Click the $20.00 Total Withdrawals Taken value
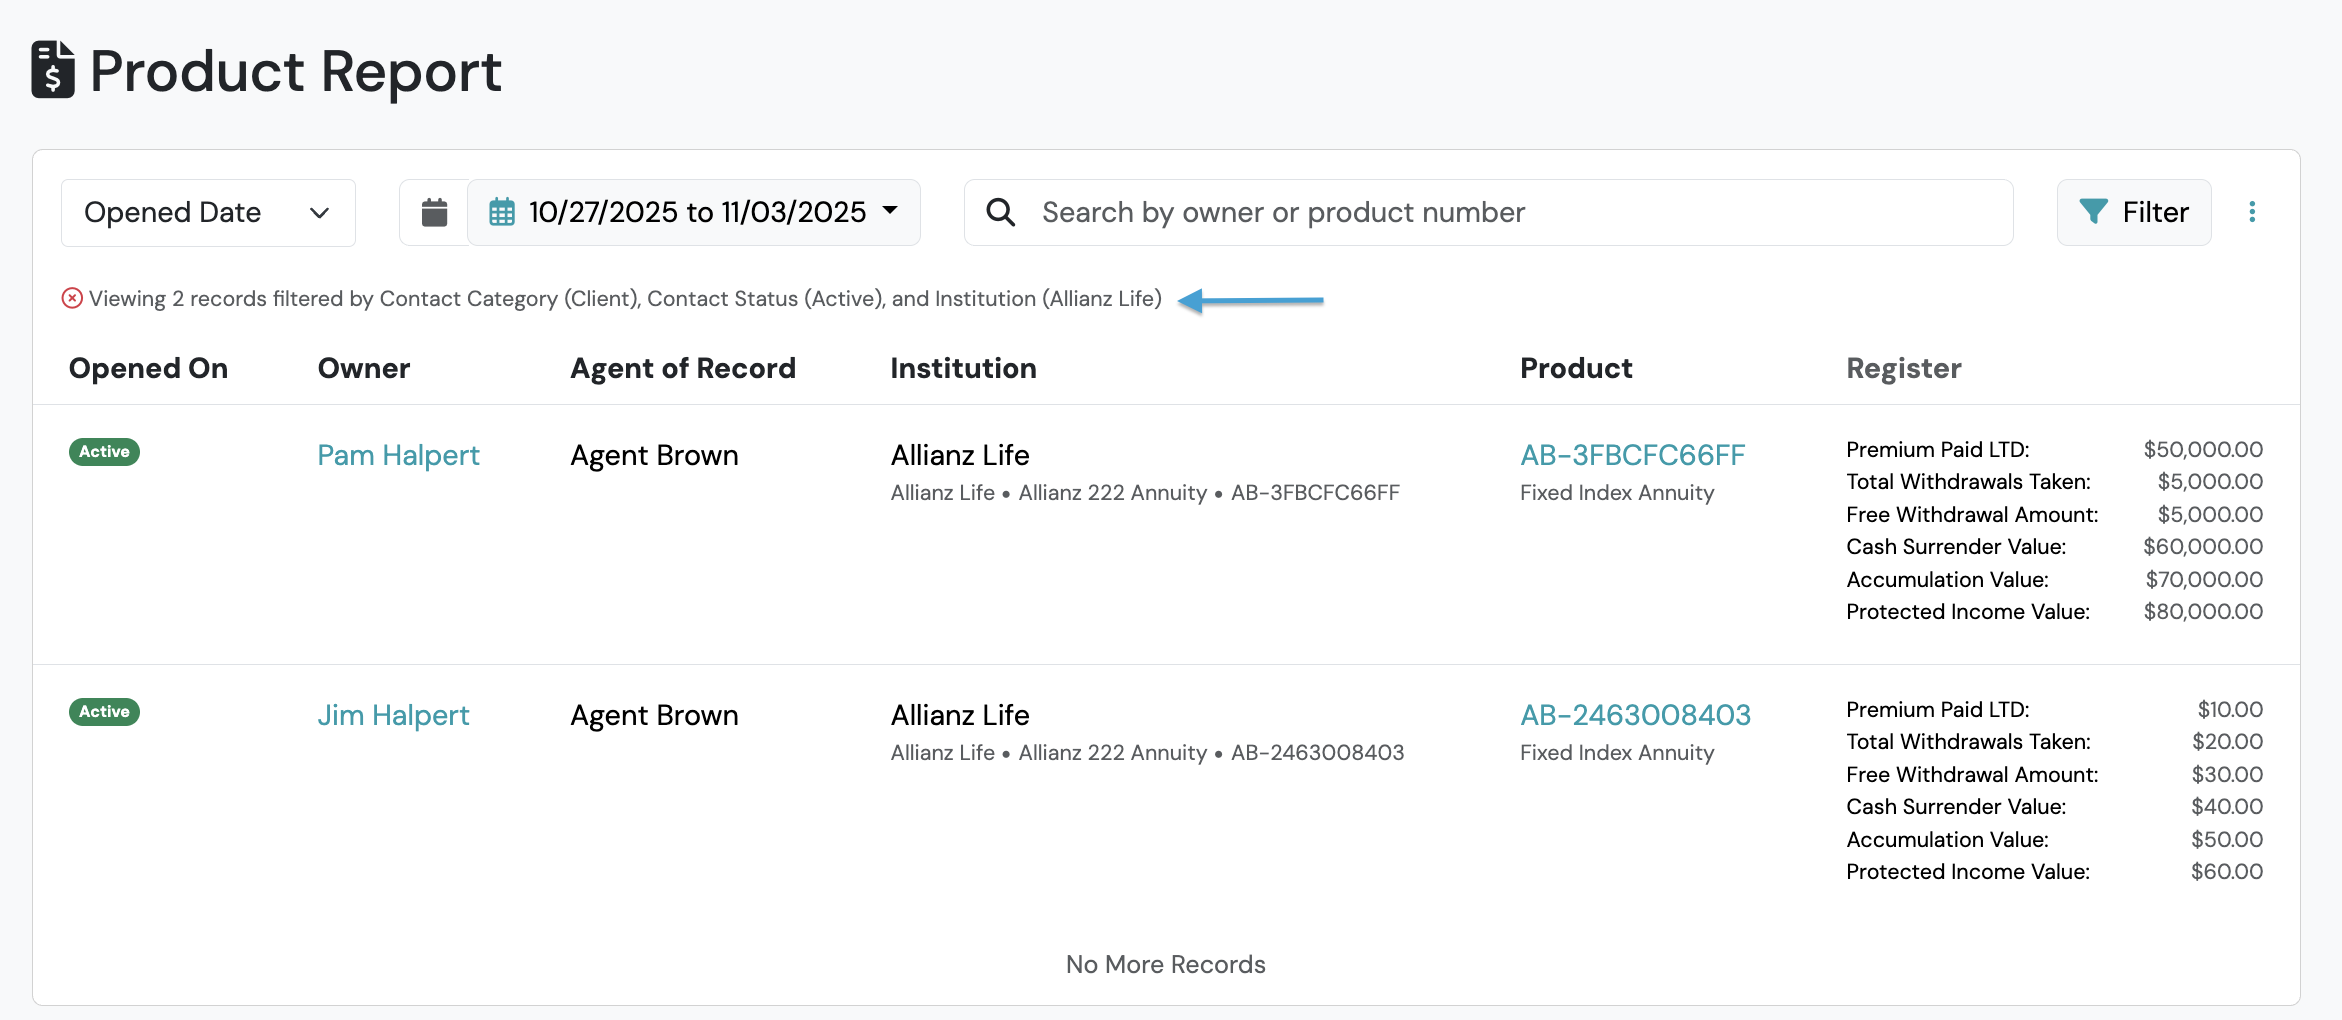 point(2227,741)
